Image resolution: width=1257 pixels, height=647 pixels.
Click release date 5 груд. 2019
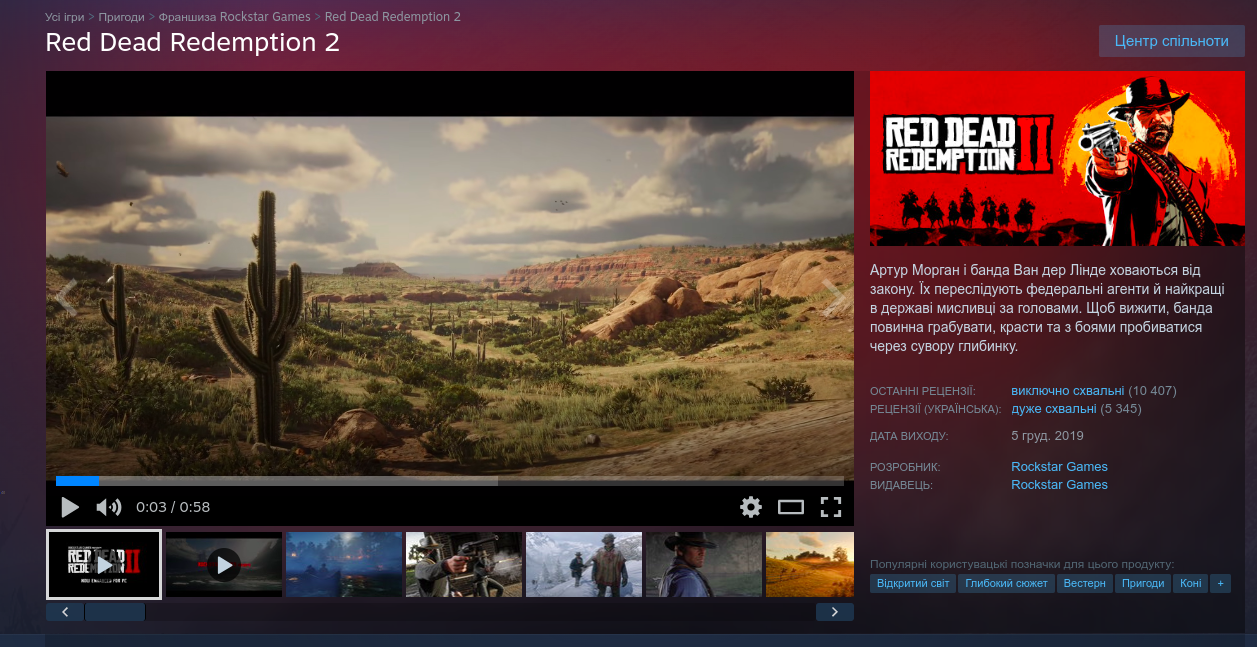coord(1047,436)
